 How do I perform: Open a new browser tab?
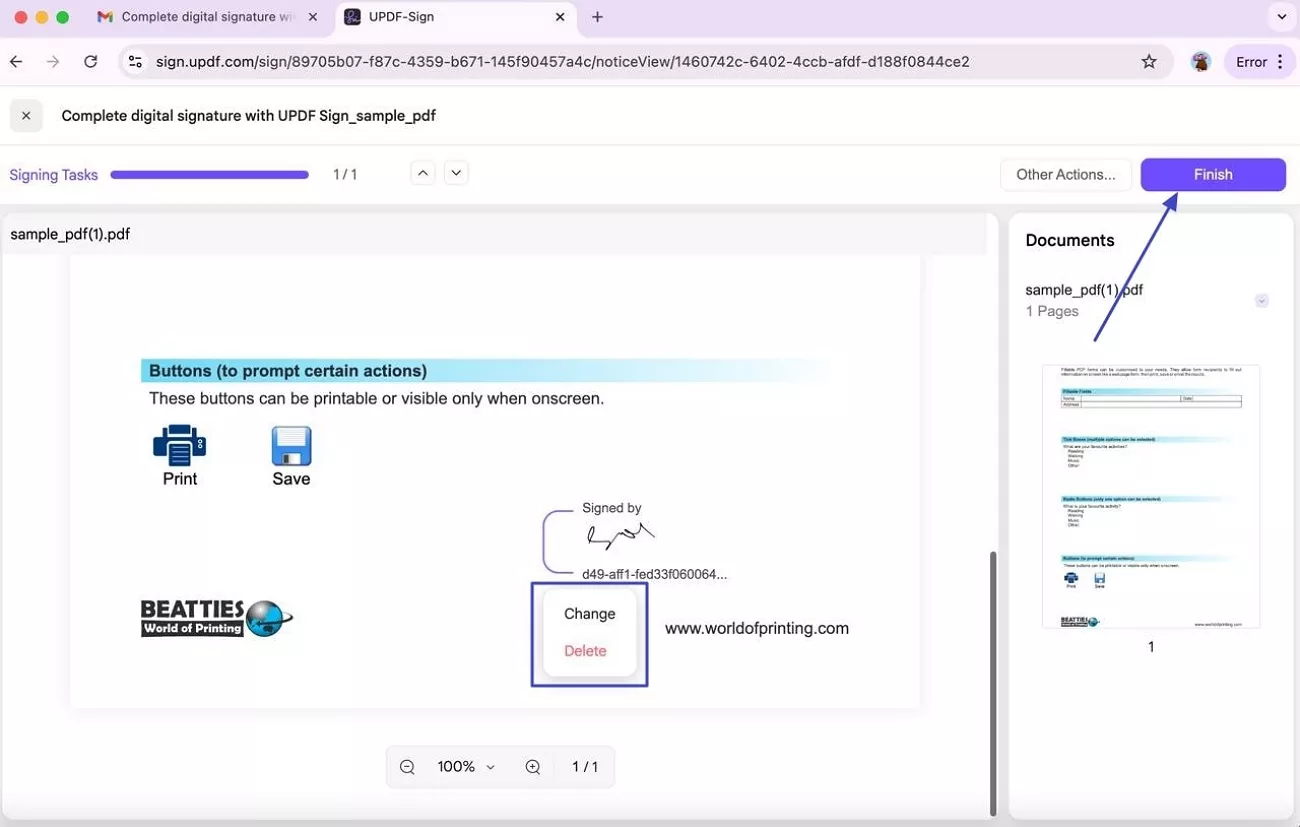coord(597,17)
